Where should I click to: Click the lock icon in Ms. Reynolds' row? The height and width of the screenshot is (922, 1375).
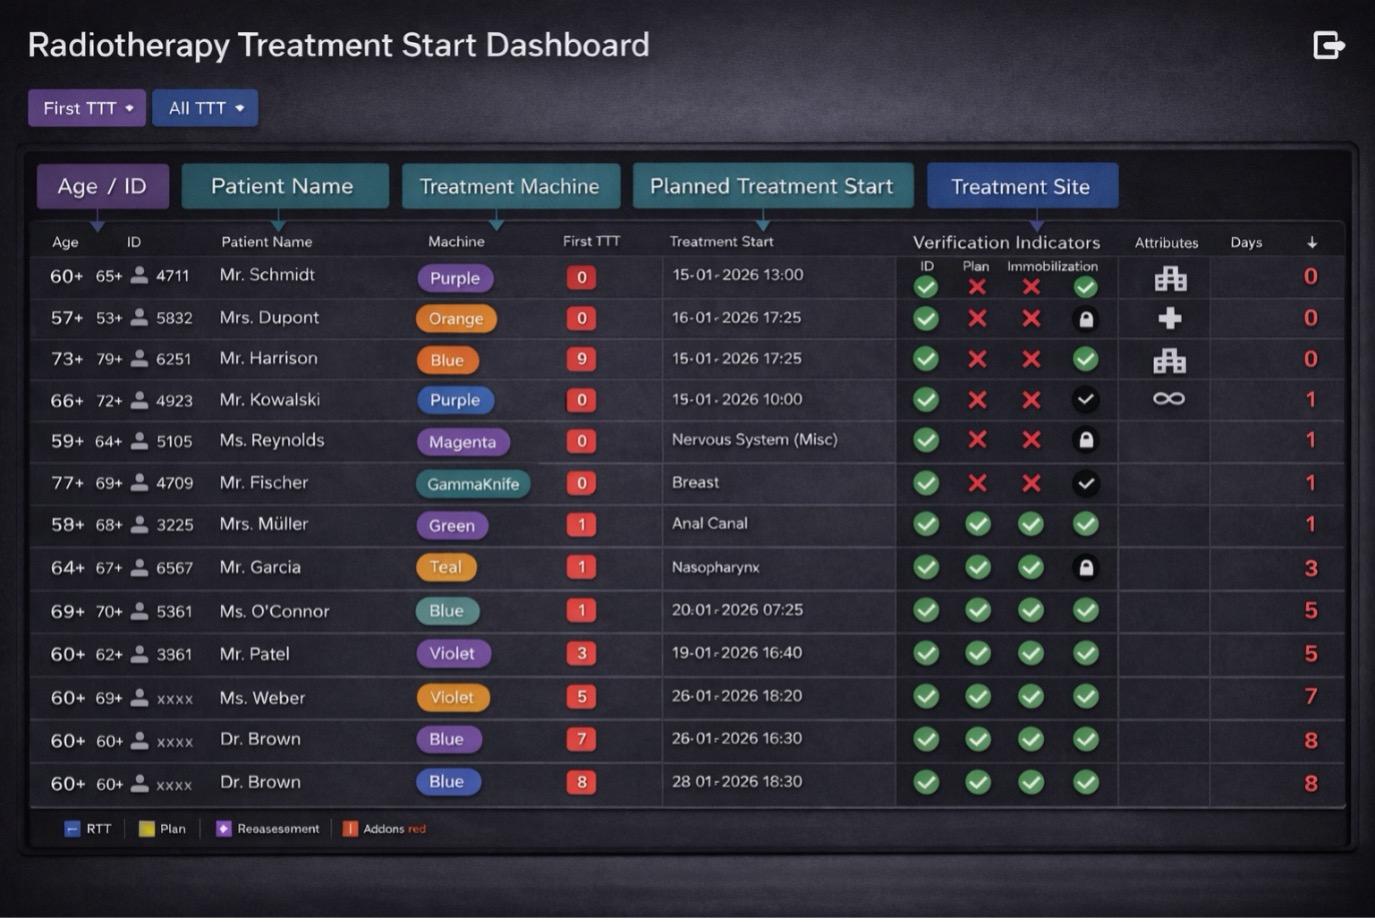coord(1085,440)
